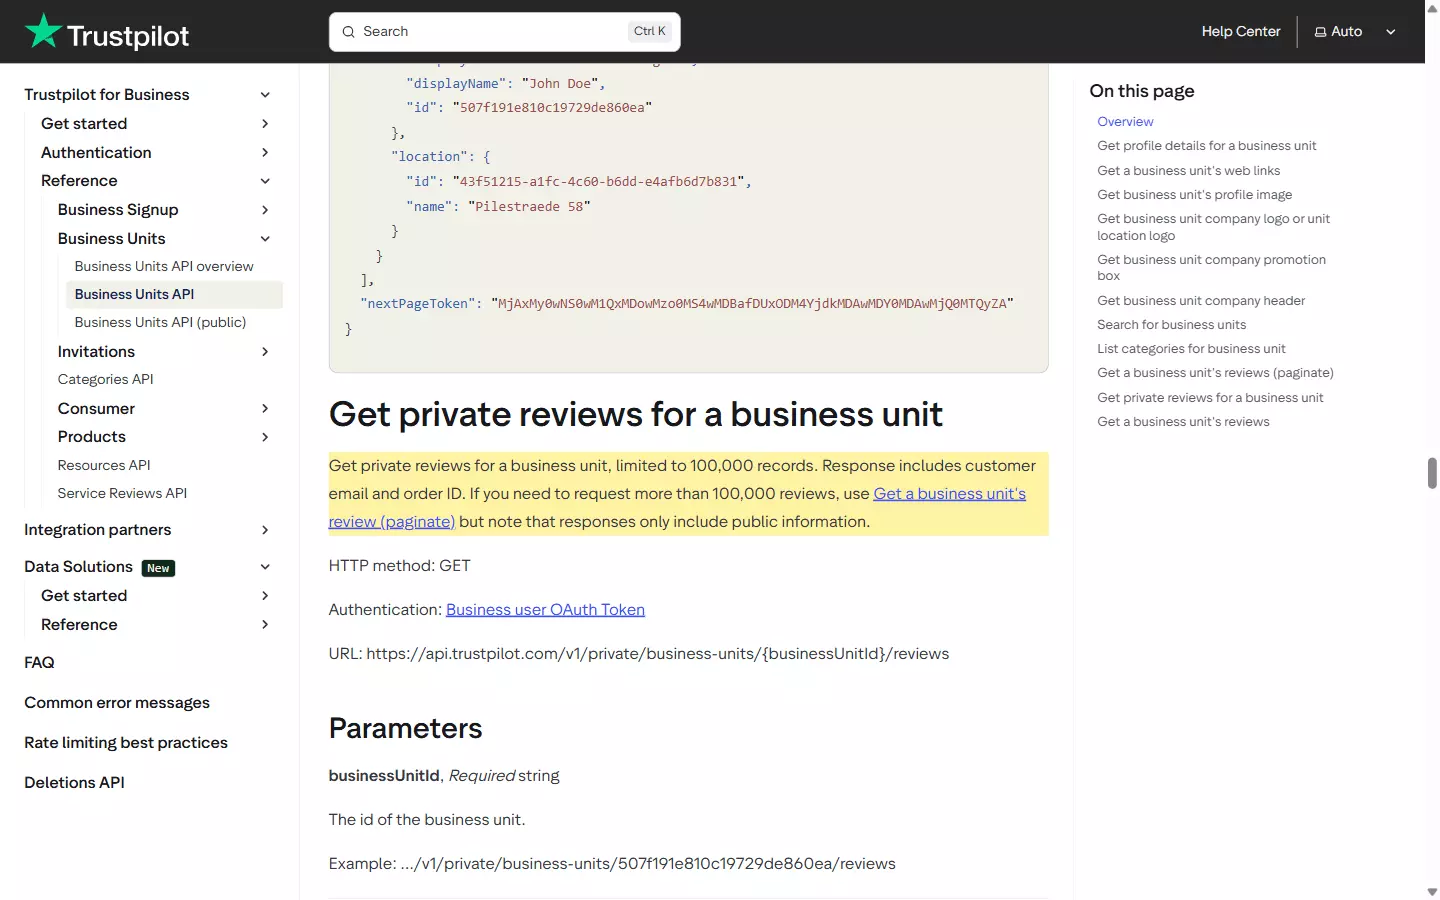Open Categories API in sidebar

click(105, 379)
